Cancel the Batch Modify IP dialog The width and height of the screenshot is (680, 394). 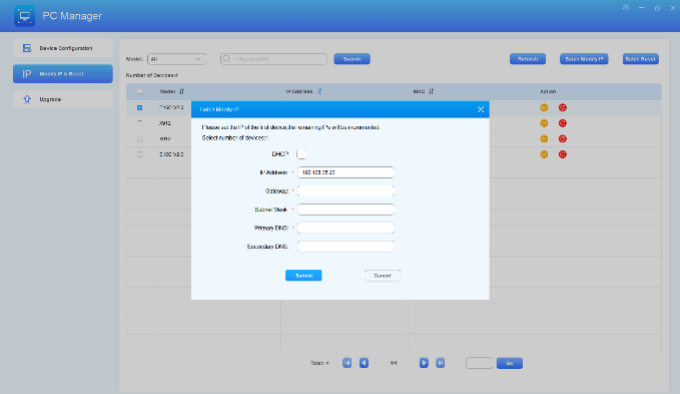pyautogui.click(x=382, y=275)
